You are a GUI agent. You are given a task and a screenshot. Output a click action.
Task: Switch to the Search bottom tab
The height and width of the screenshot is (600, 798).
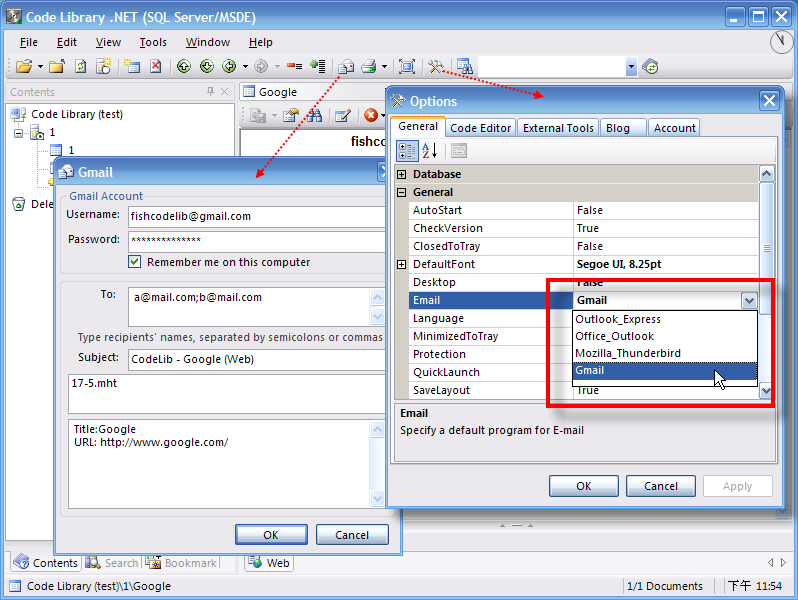tap(112, 563)
